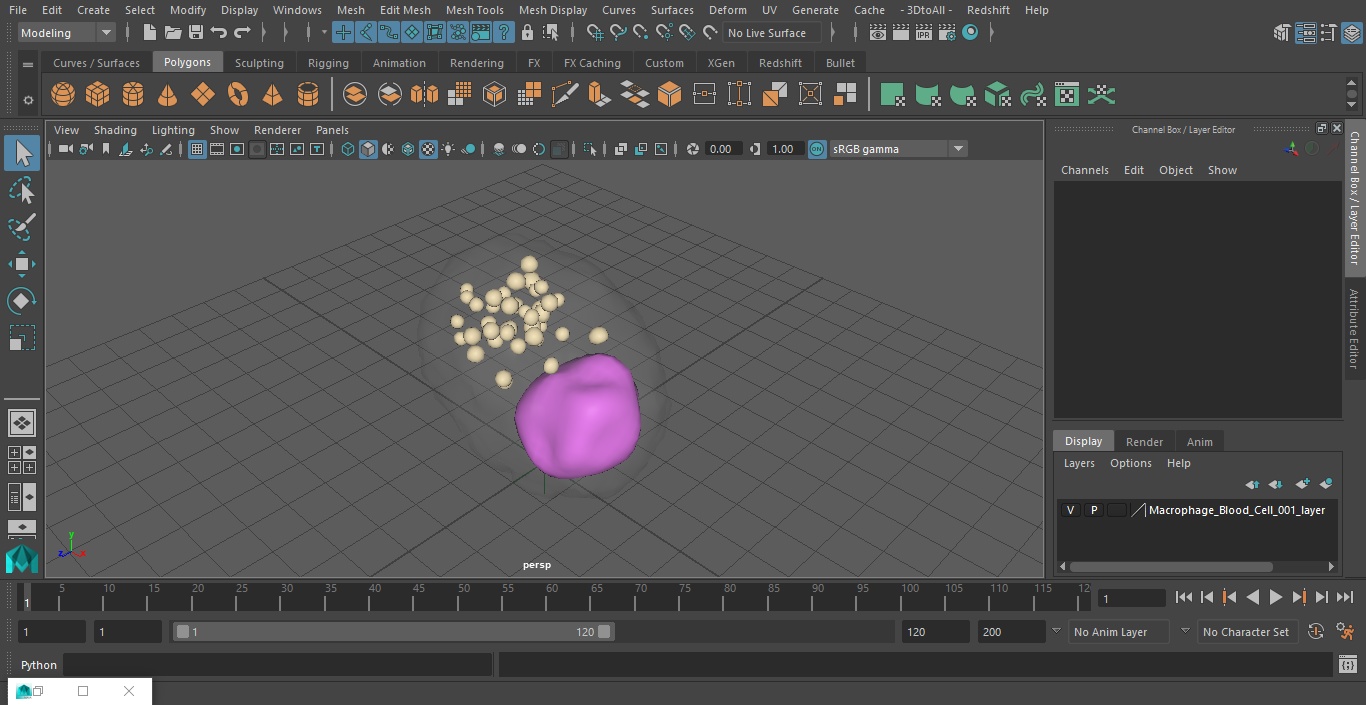1366x705 pixels.
Task: Toggle textured display in viewport
Action: [428, 149]
